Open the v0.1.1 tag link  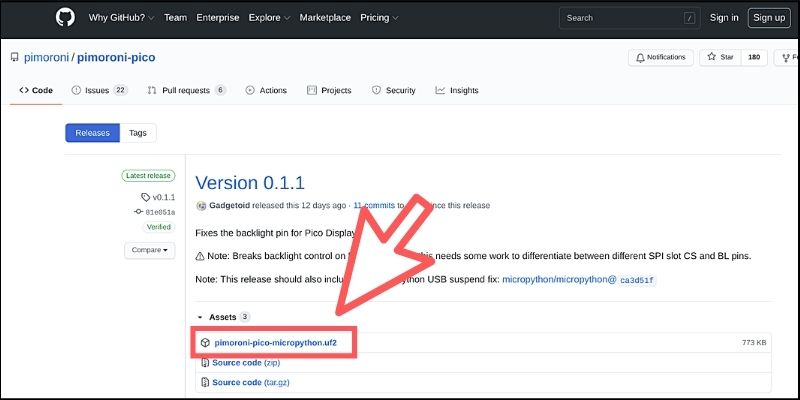(158, 197)
